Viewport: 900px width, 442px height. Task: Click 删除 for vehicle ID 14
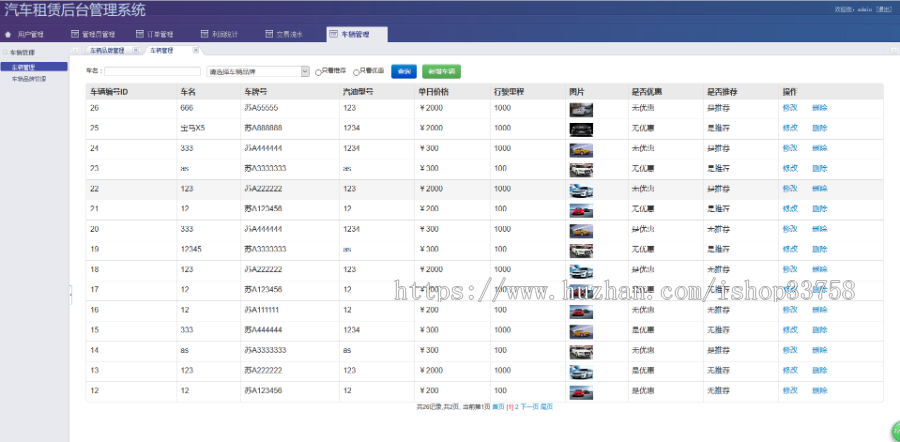pos(820,350)
